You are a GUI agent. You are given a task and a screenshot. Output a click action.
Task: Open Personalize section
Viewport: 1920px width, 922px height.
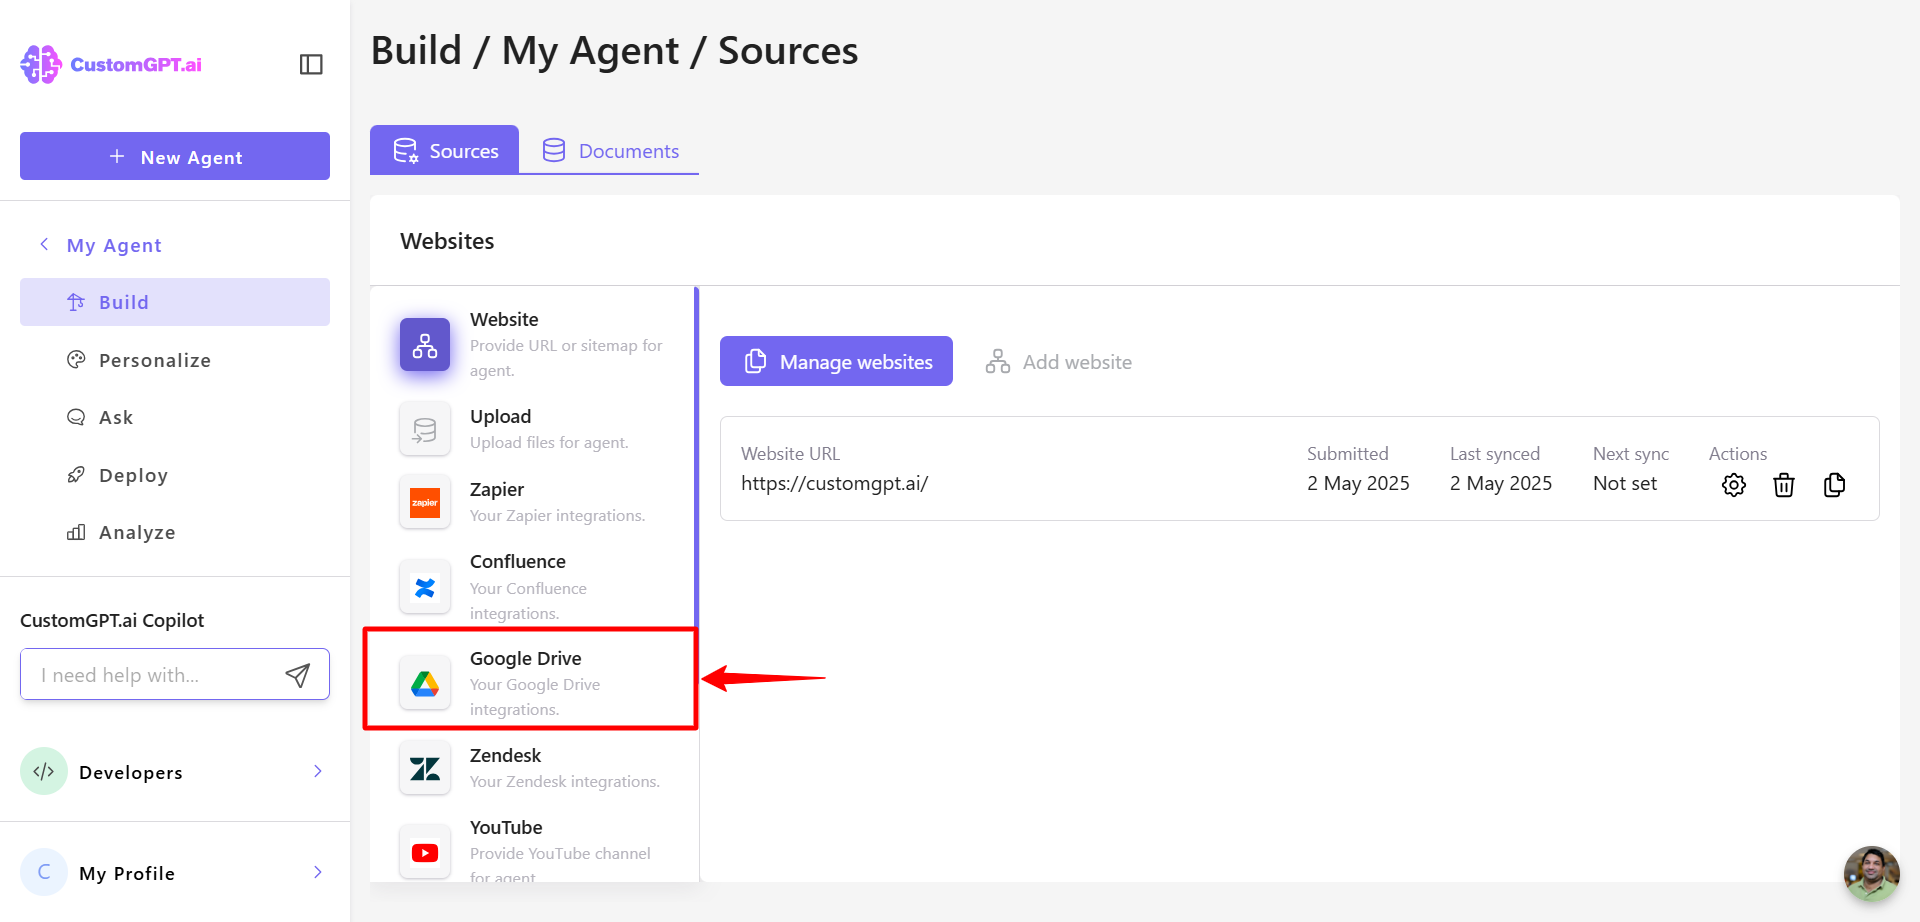175,360
